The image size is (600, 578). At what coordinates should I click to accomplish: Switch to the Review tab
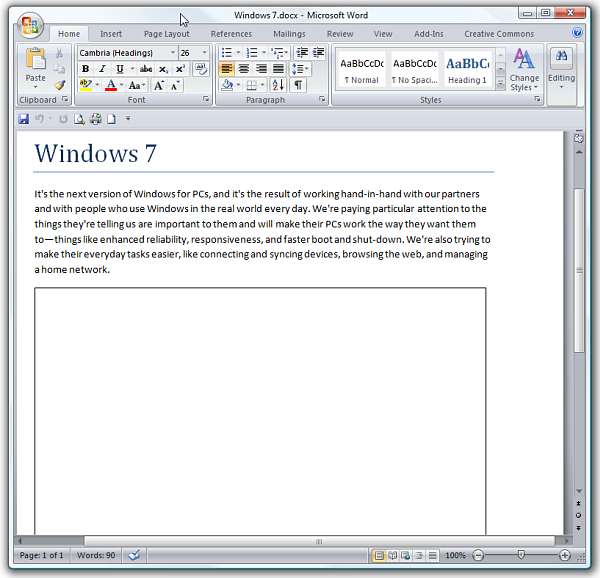click(x=340, y=34)
